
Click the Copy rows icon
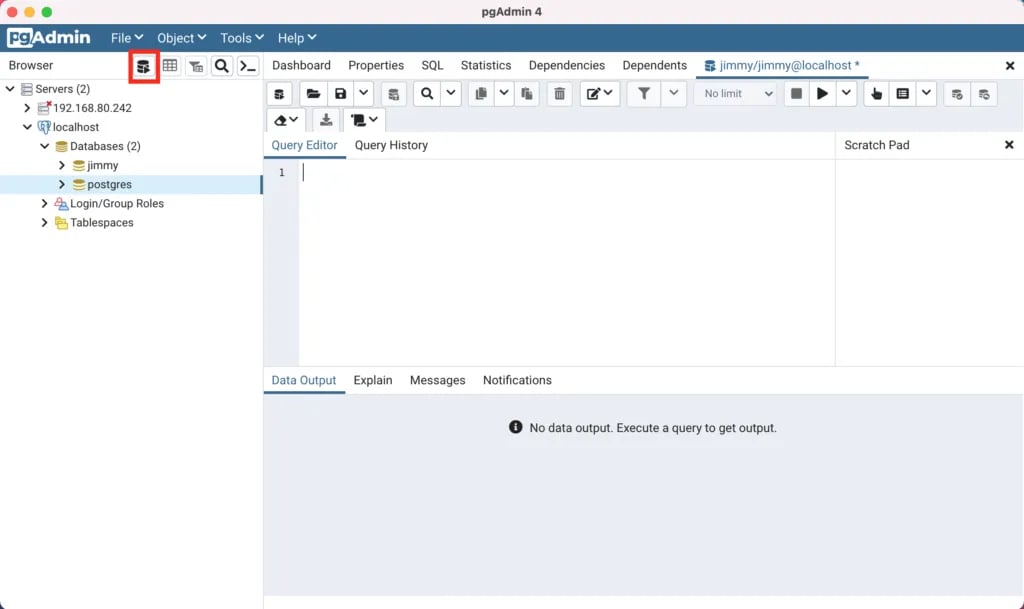pyautogui.click(x=481, y=94)
